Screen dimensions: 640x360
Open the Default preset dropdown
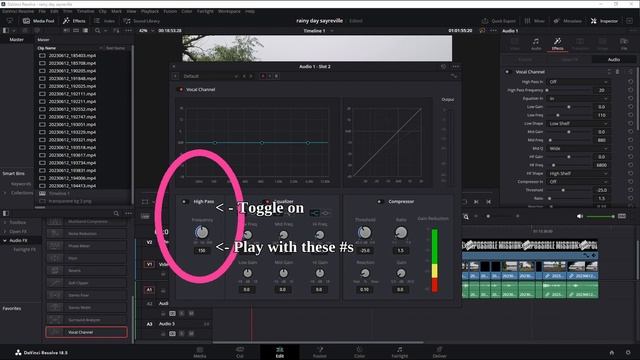point(210,76)
